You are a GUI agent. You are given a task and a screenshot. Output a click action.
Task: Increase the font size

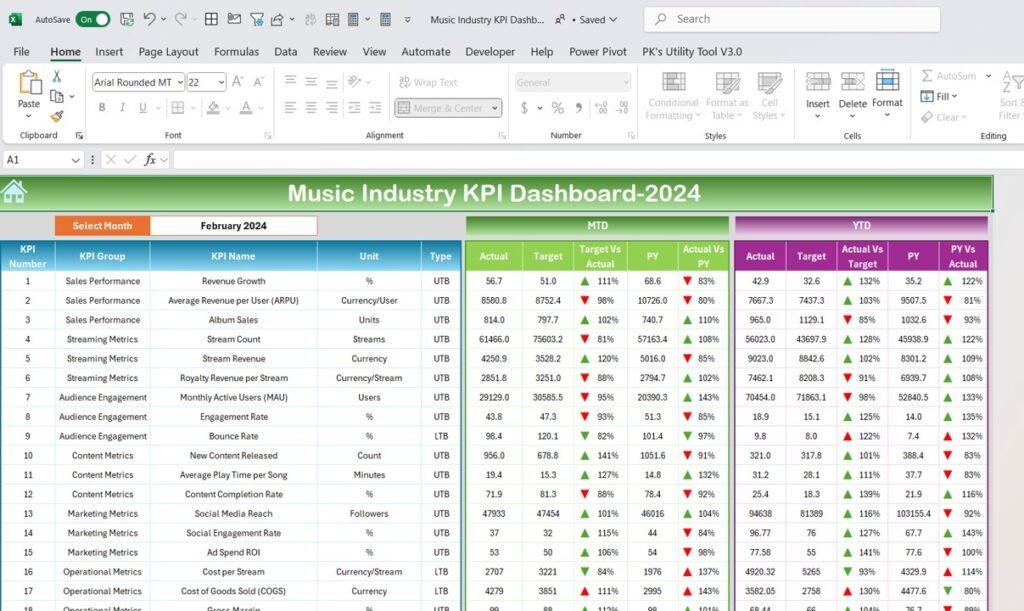(238, 82)
